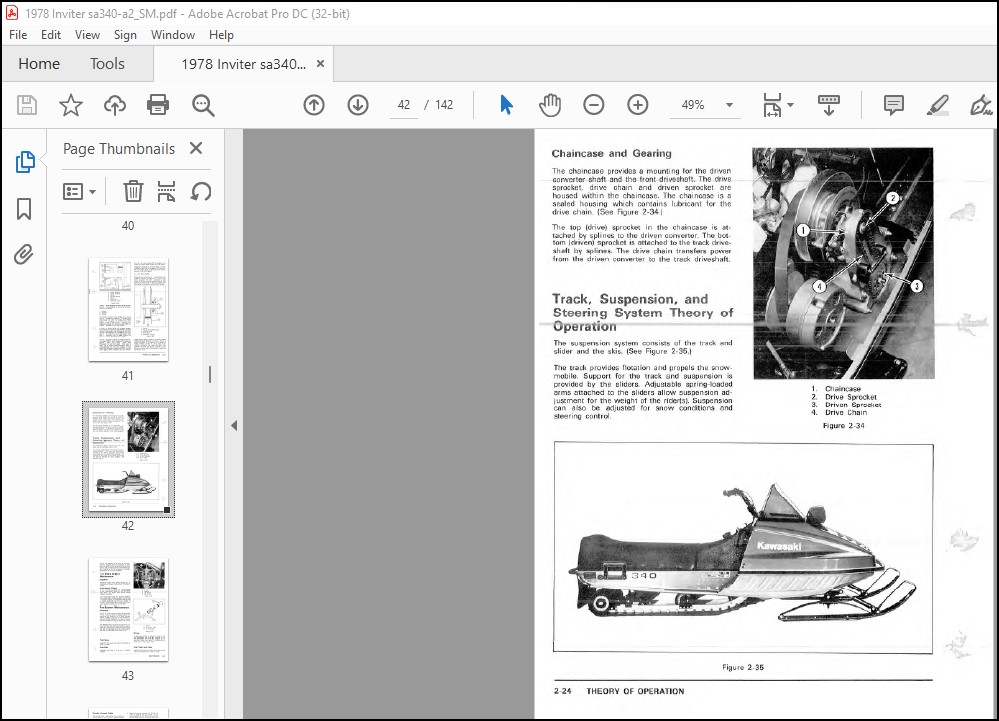Zoom out with the minus button

pyautogui.click(x=594, y=105)
